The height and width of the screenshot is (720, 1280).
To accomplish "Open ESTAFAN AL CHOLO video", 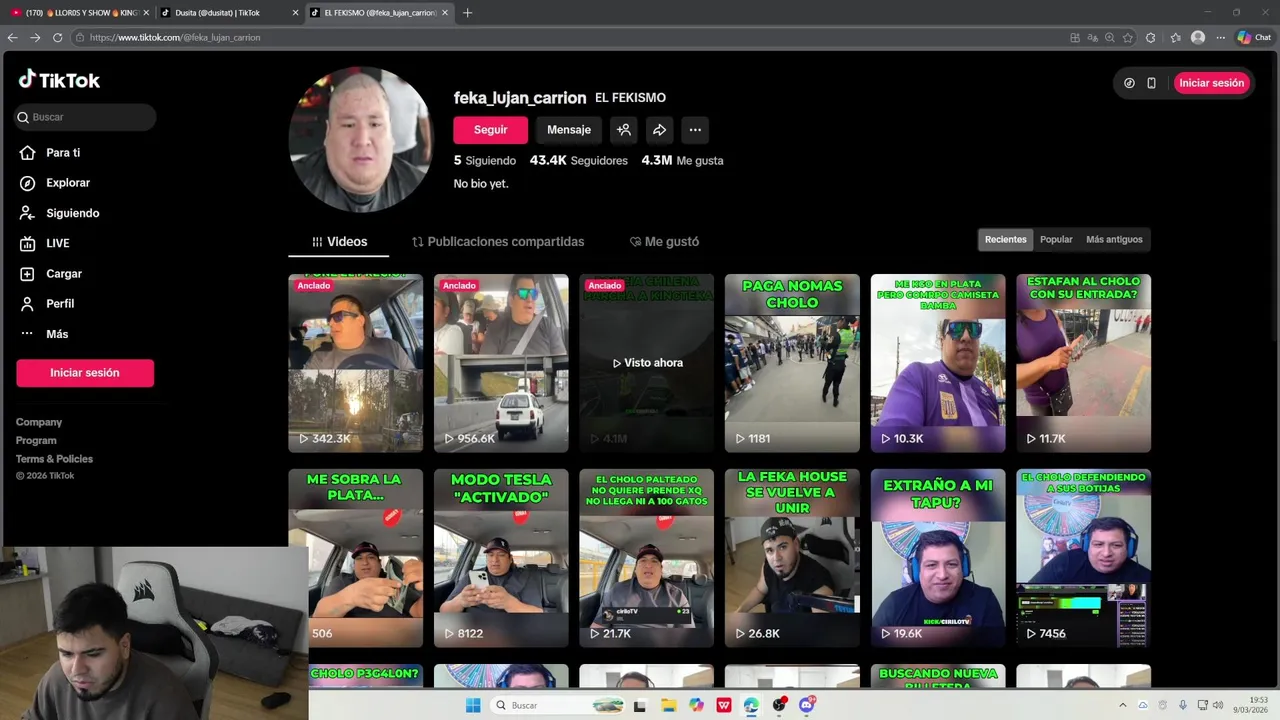I will click(1083, 363).
